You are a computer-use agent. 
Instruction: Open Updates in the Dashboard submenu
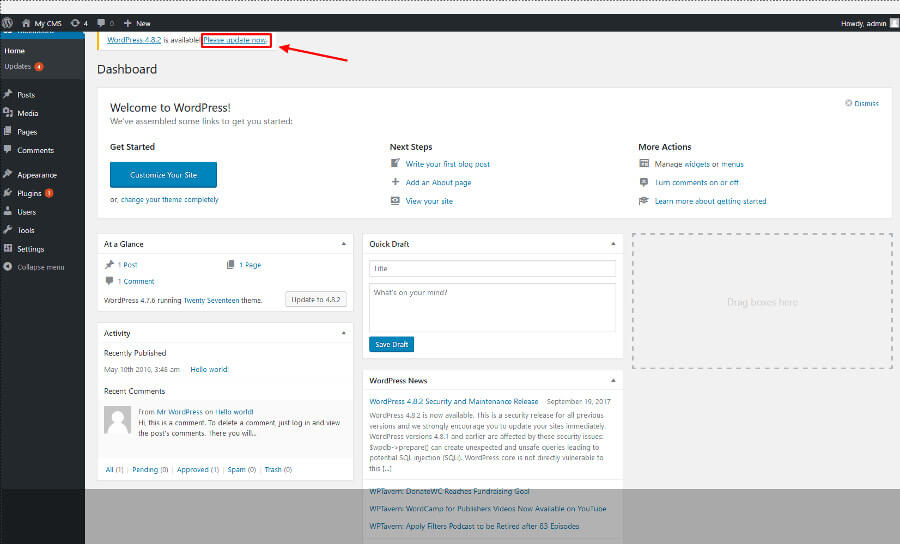click(18, 67)
